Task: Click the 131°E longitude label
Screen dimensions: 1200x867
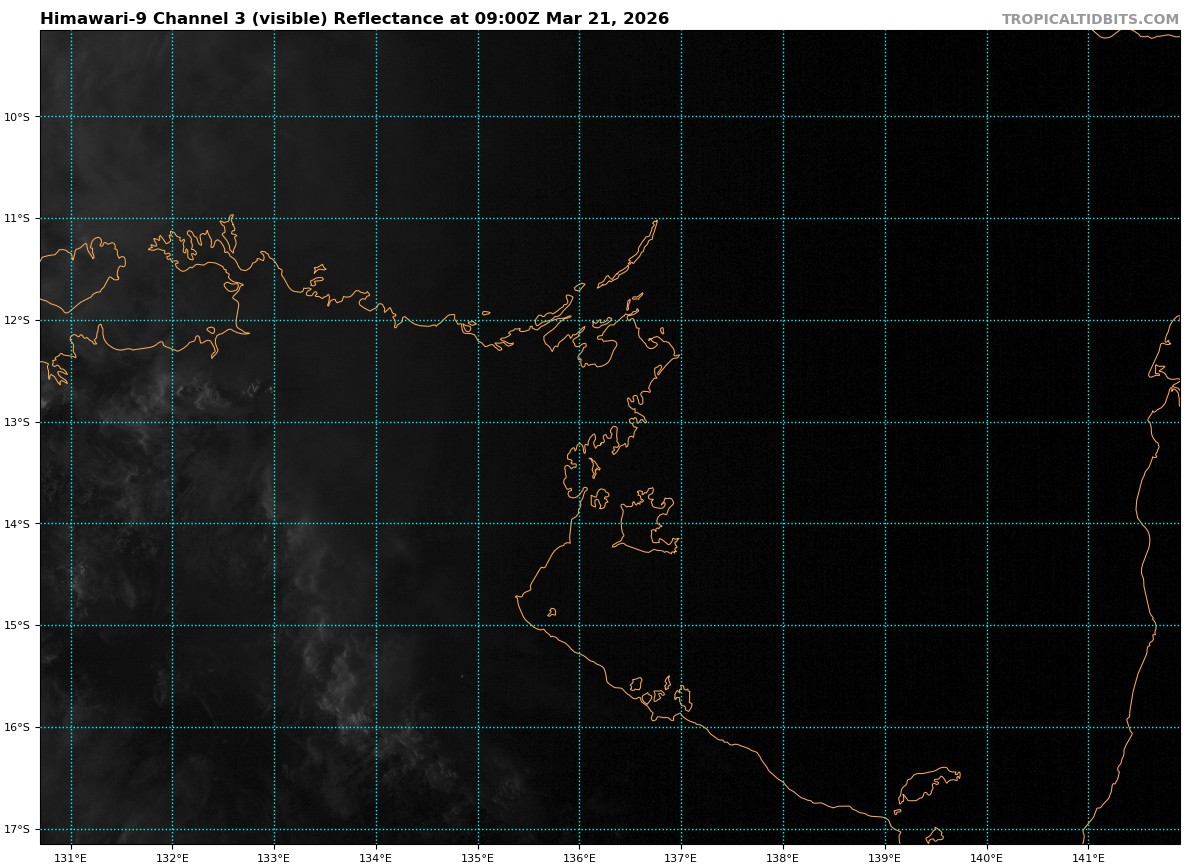Action: pos(71,857)
